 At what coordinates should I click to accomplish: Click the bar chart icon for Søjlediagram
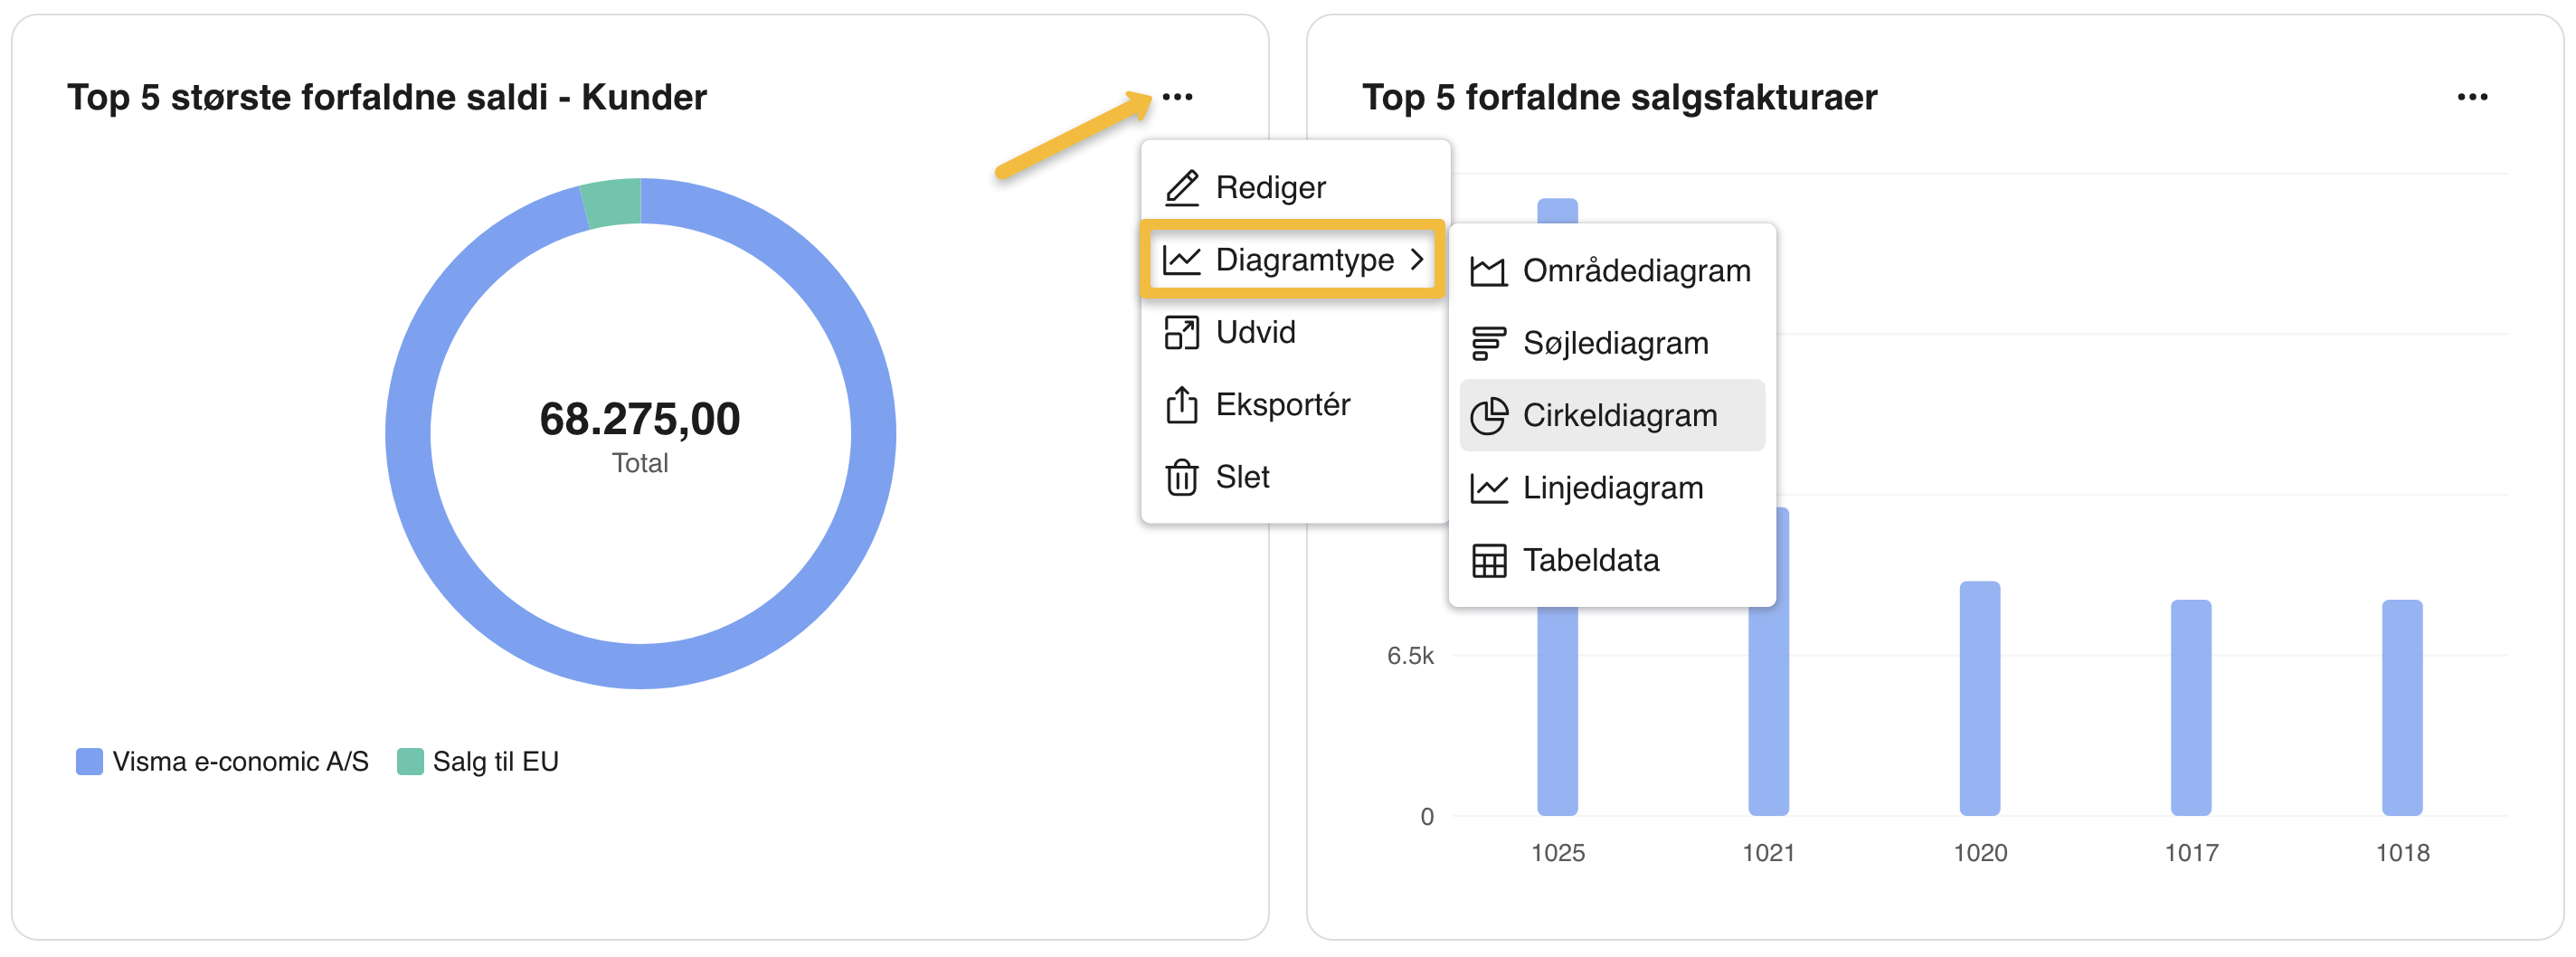1488,343
